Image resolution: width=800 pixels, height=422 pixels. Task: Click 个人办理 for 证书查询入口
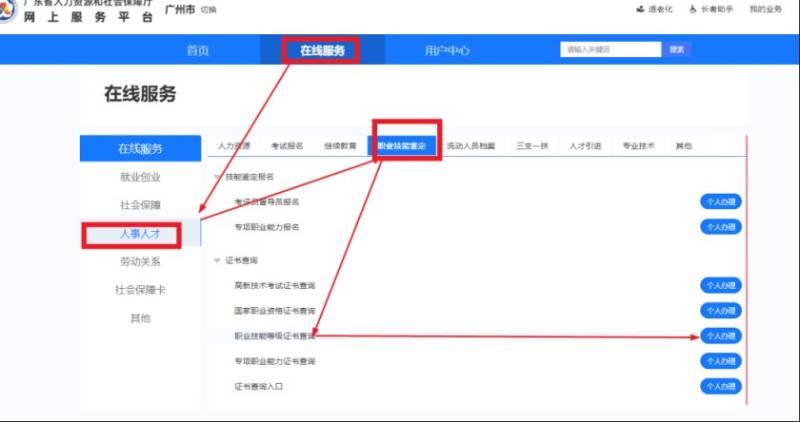tap(721, 386)
